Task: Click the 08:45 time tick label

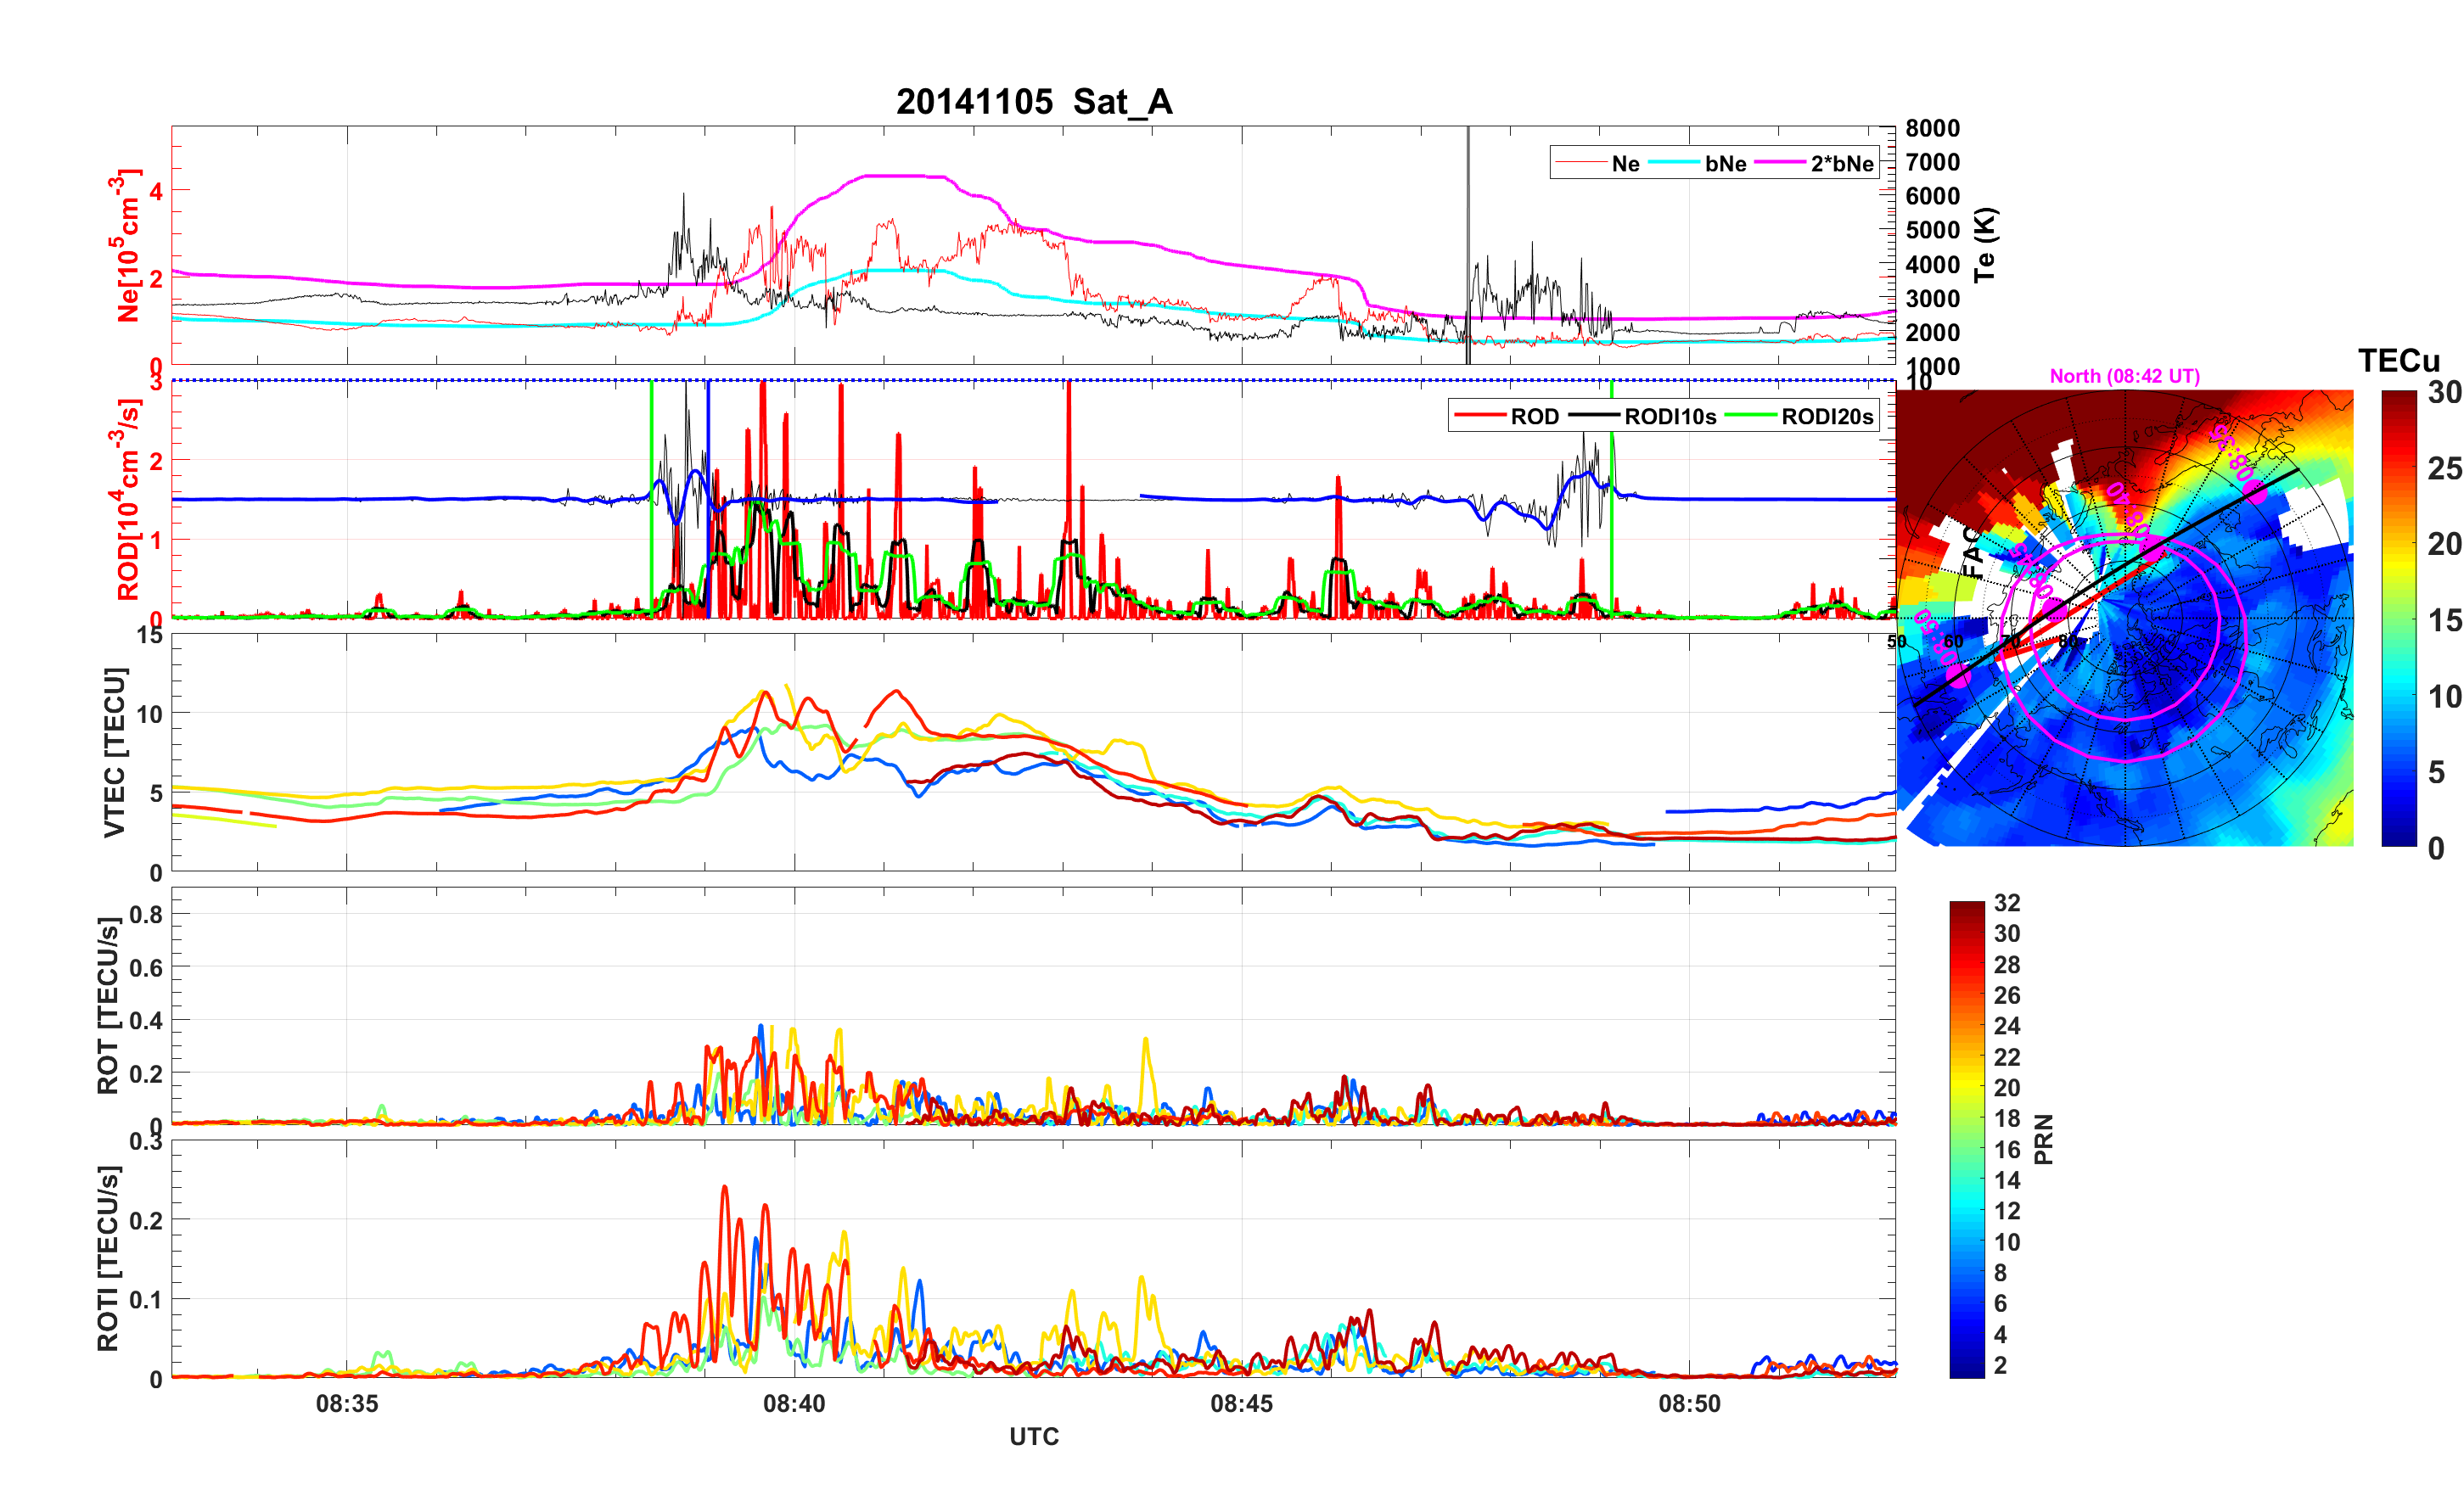Action: coord(1241,1403)
